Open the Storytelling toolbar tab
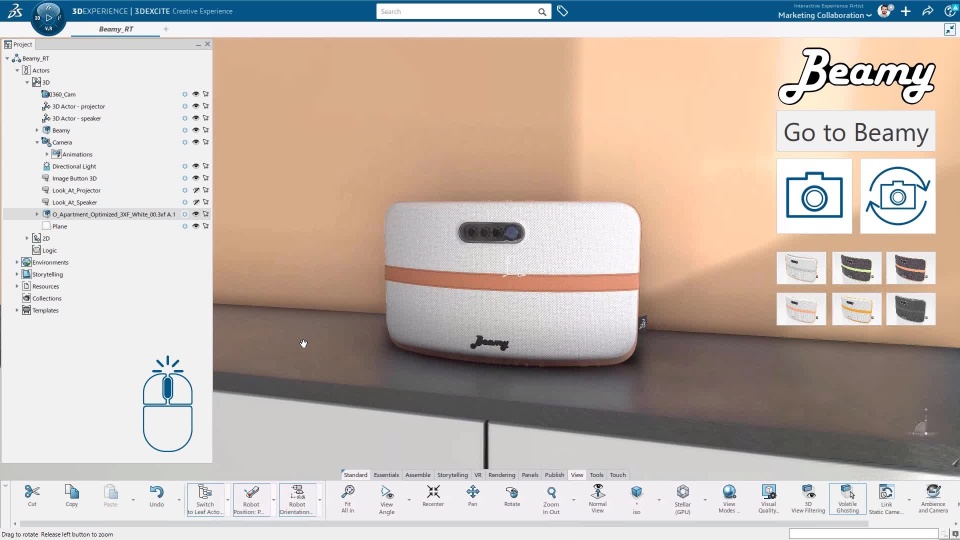 pos(452,475)
